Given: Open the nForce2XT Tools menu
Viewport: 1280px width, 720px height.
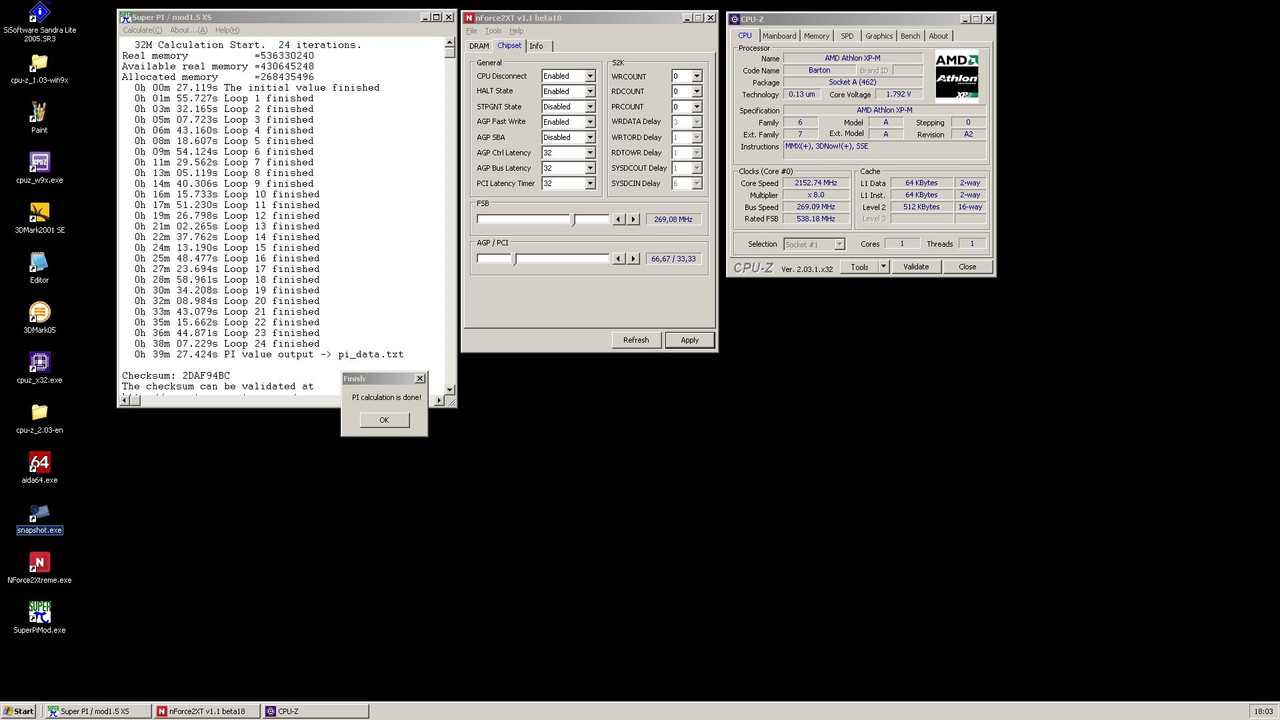Looking at the screenshot, I should click(x=493, y=31).
